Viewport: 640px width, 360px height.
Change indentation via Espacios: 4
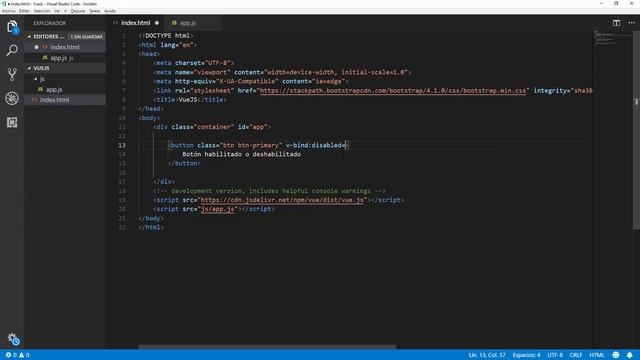point(526,355)
